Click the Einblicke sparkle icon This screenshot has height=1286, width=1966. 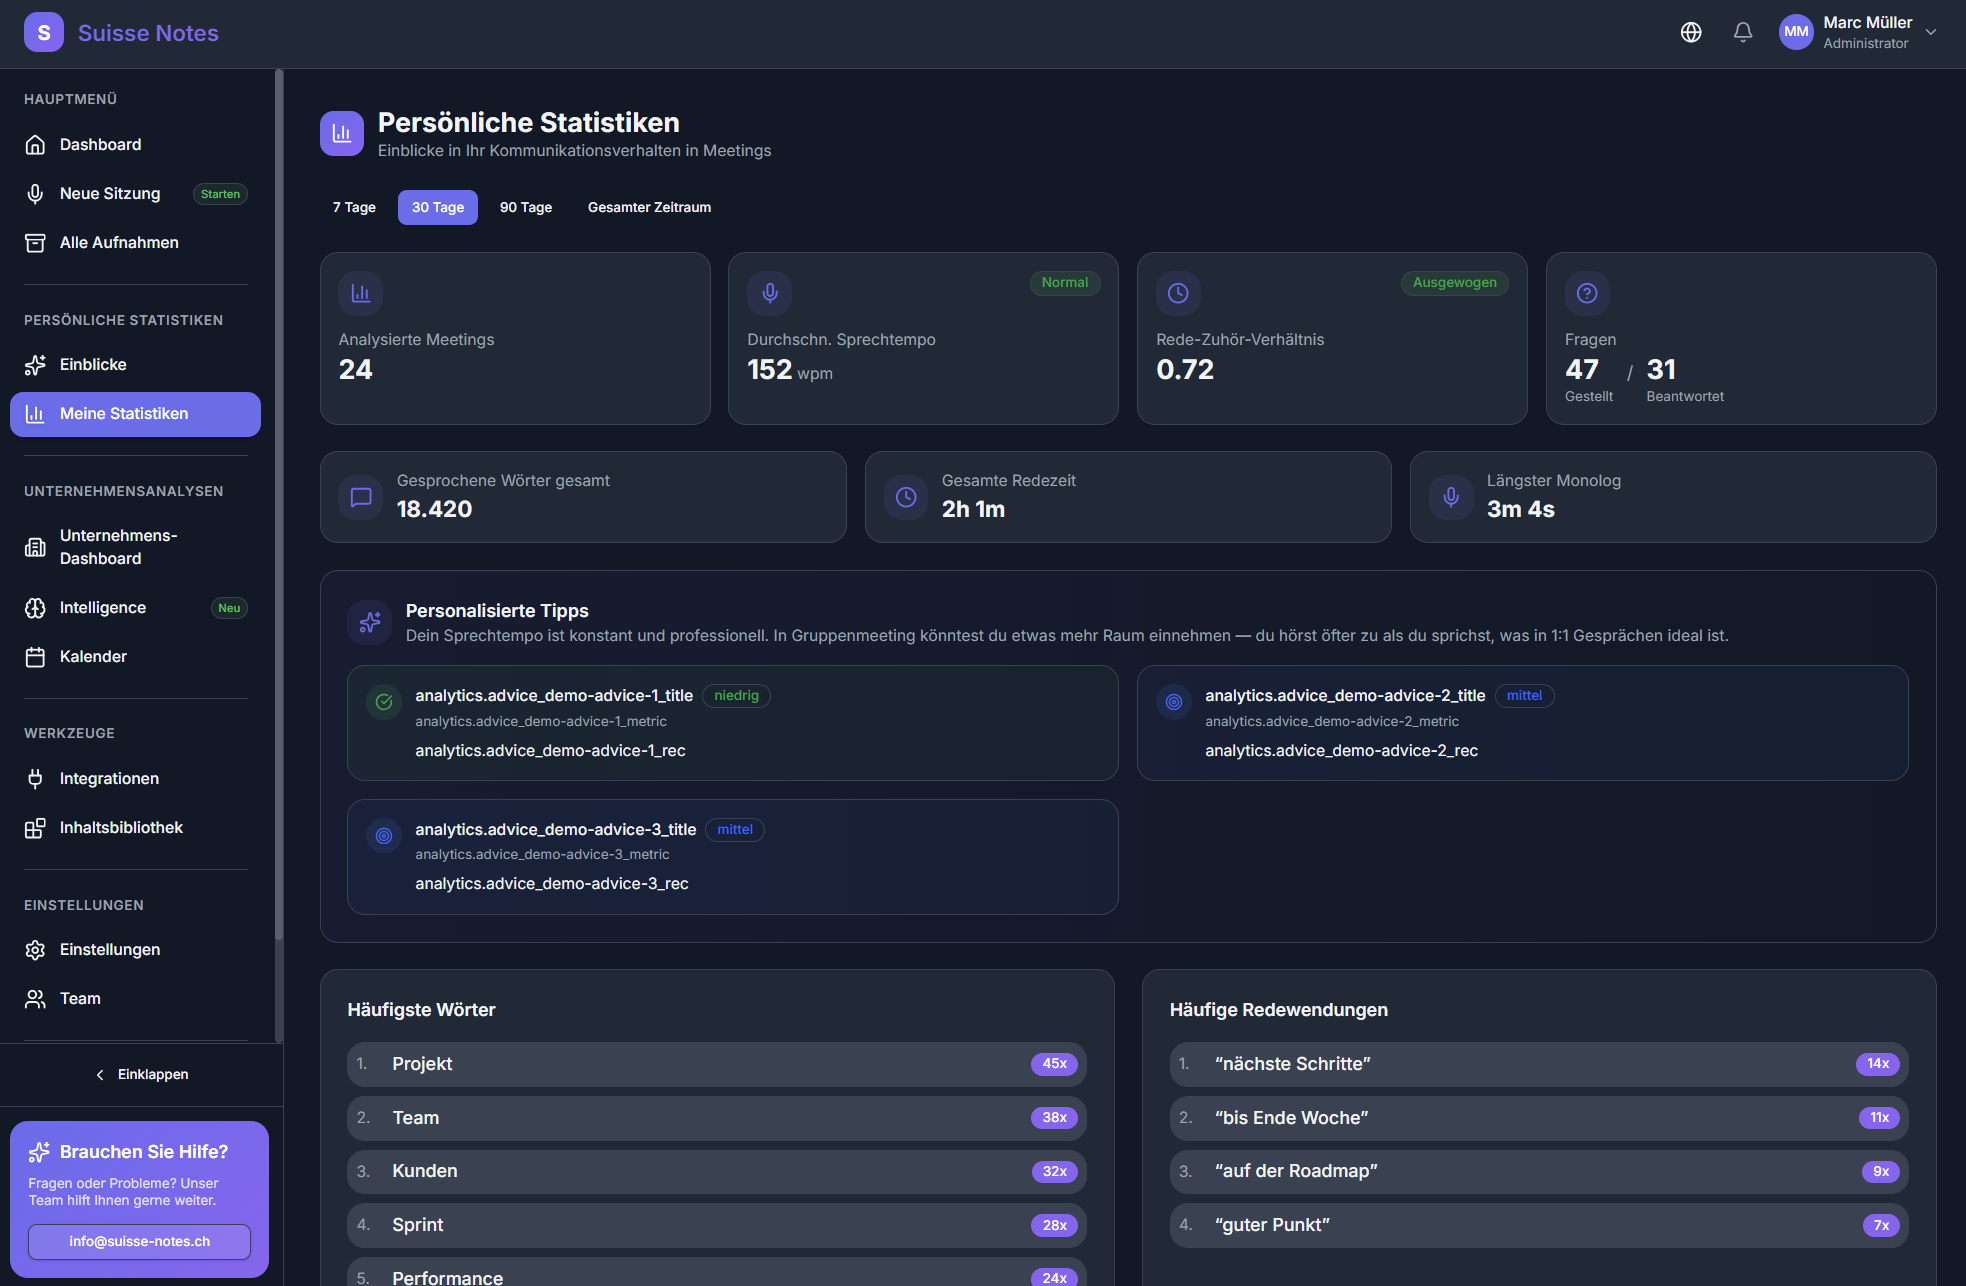click(x=35, y=365)
